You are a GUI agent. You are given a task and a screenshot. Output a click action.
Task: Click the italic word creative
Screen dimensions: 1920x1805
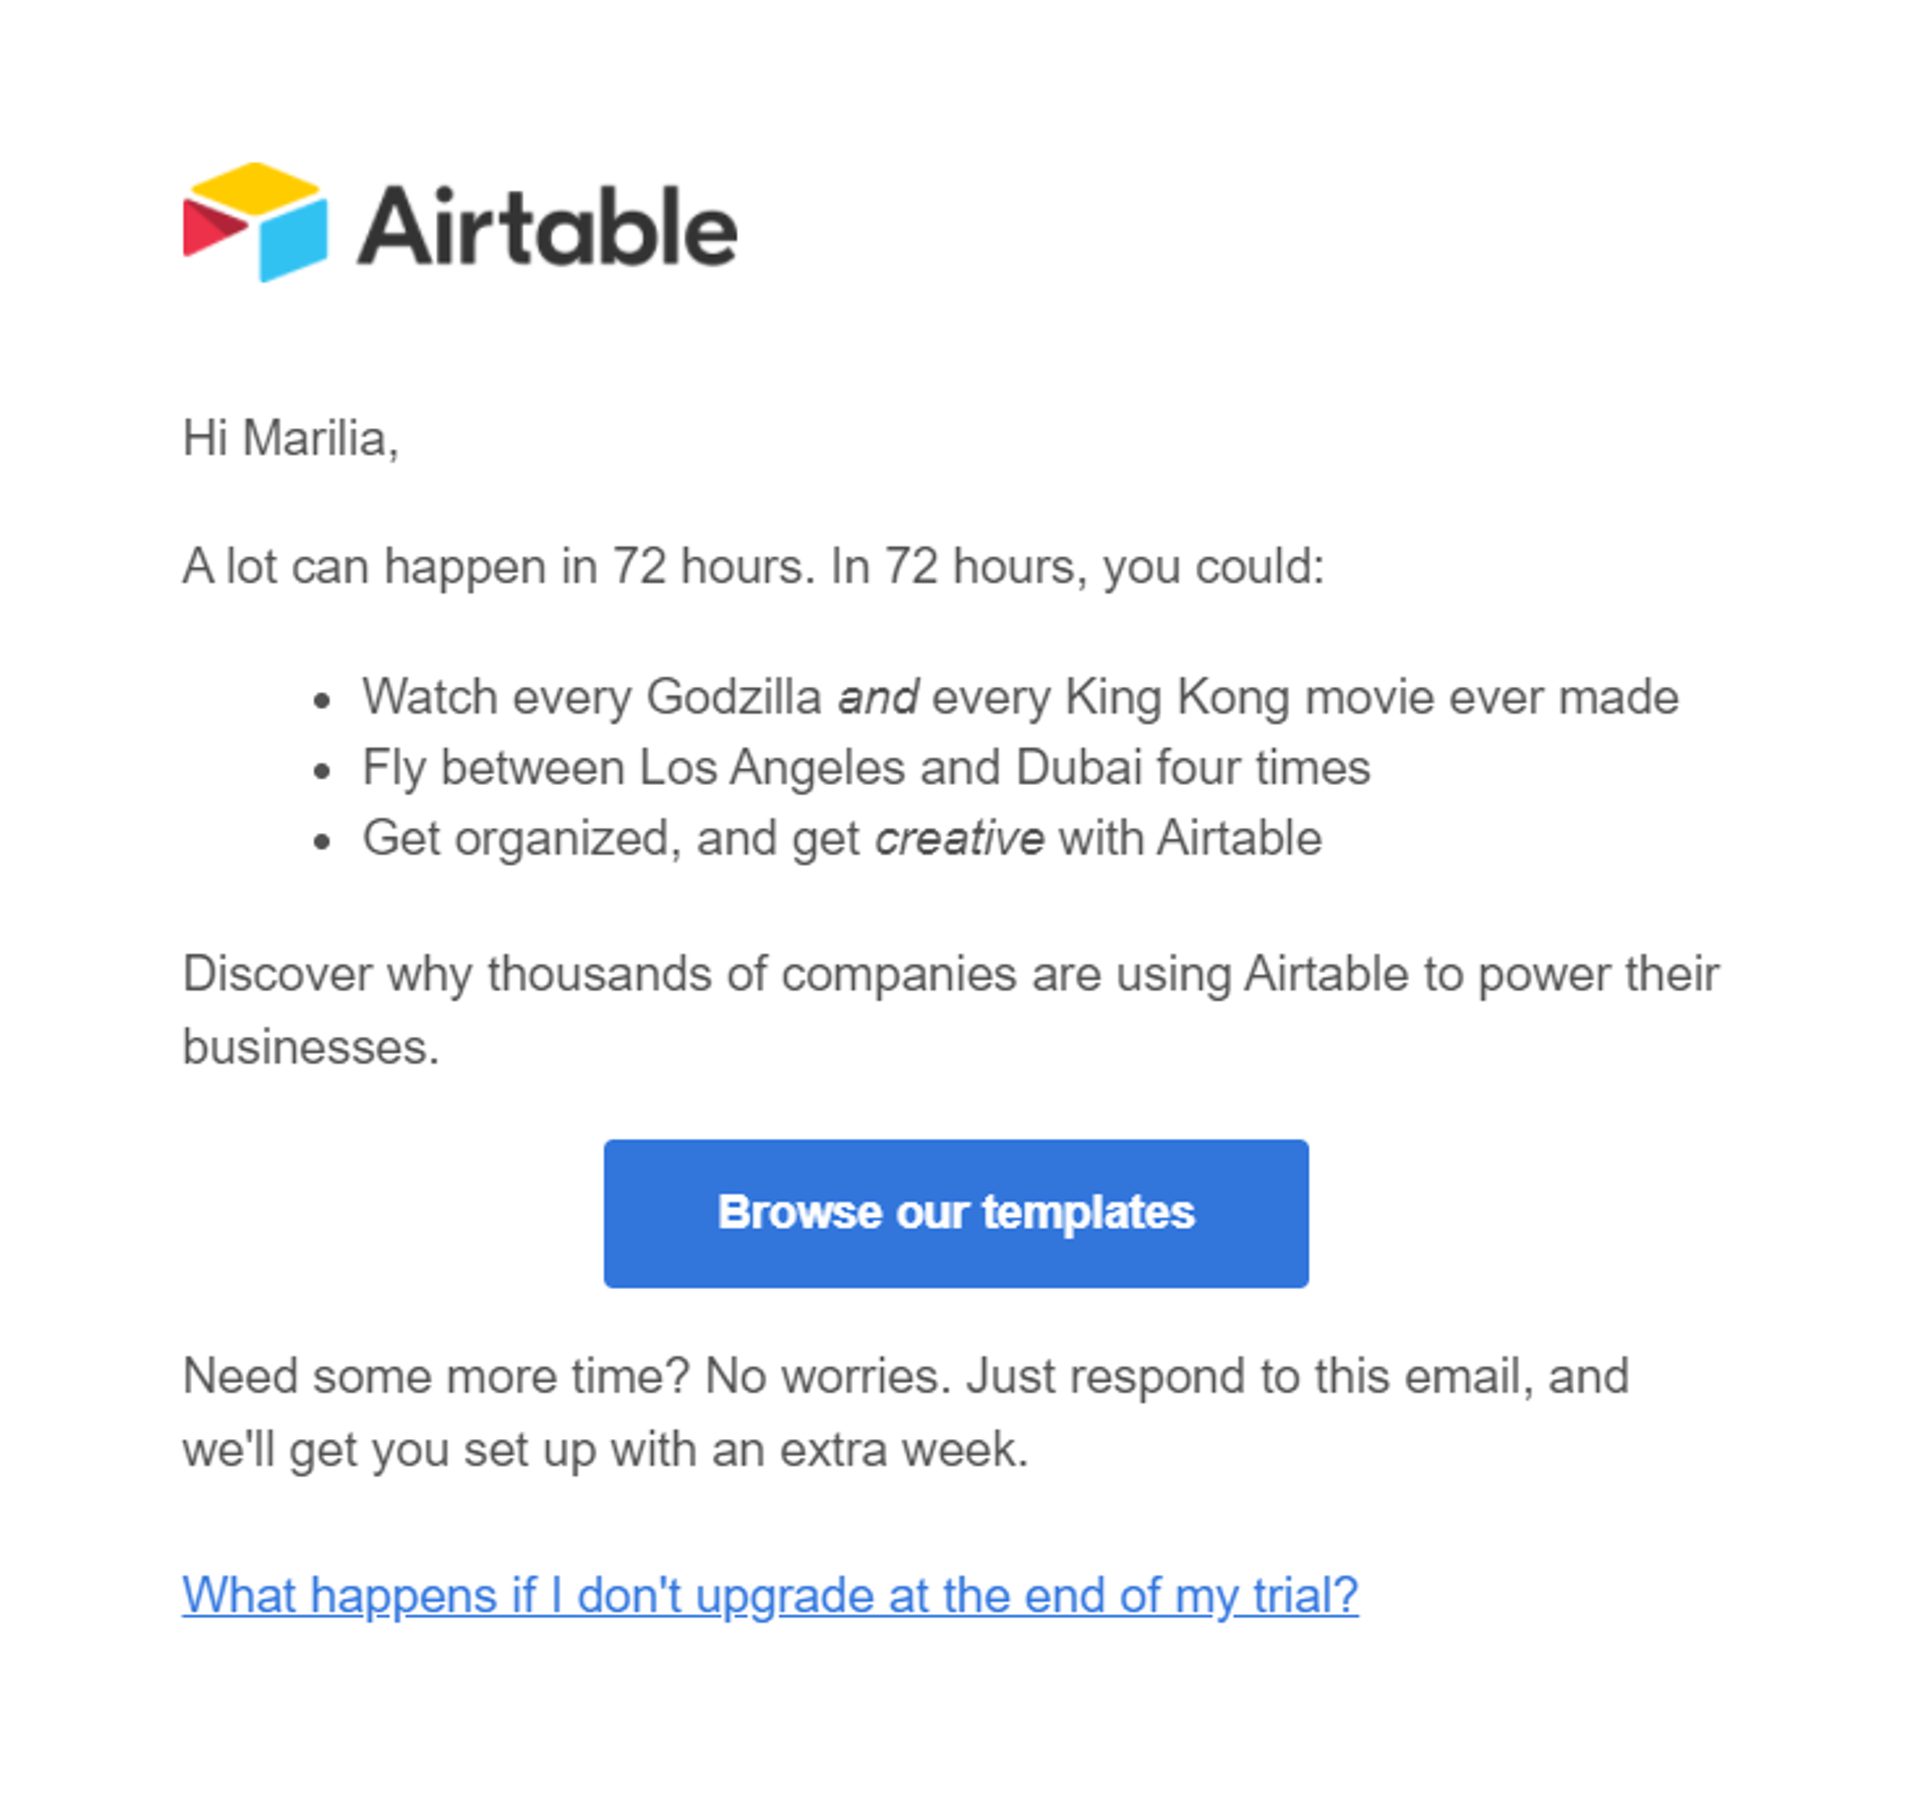959,838
